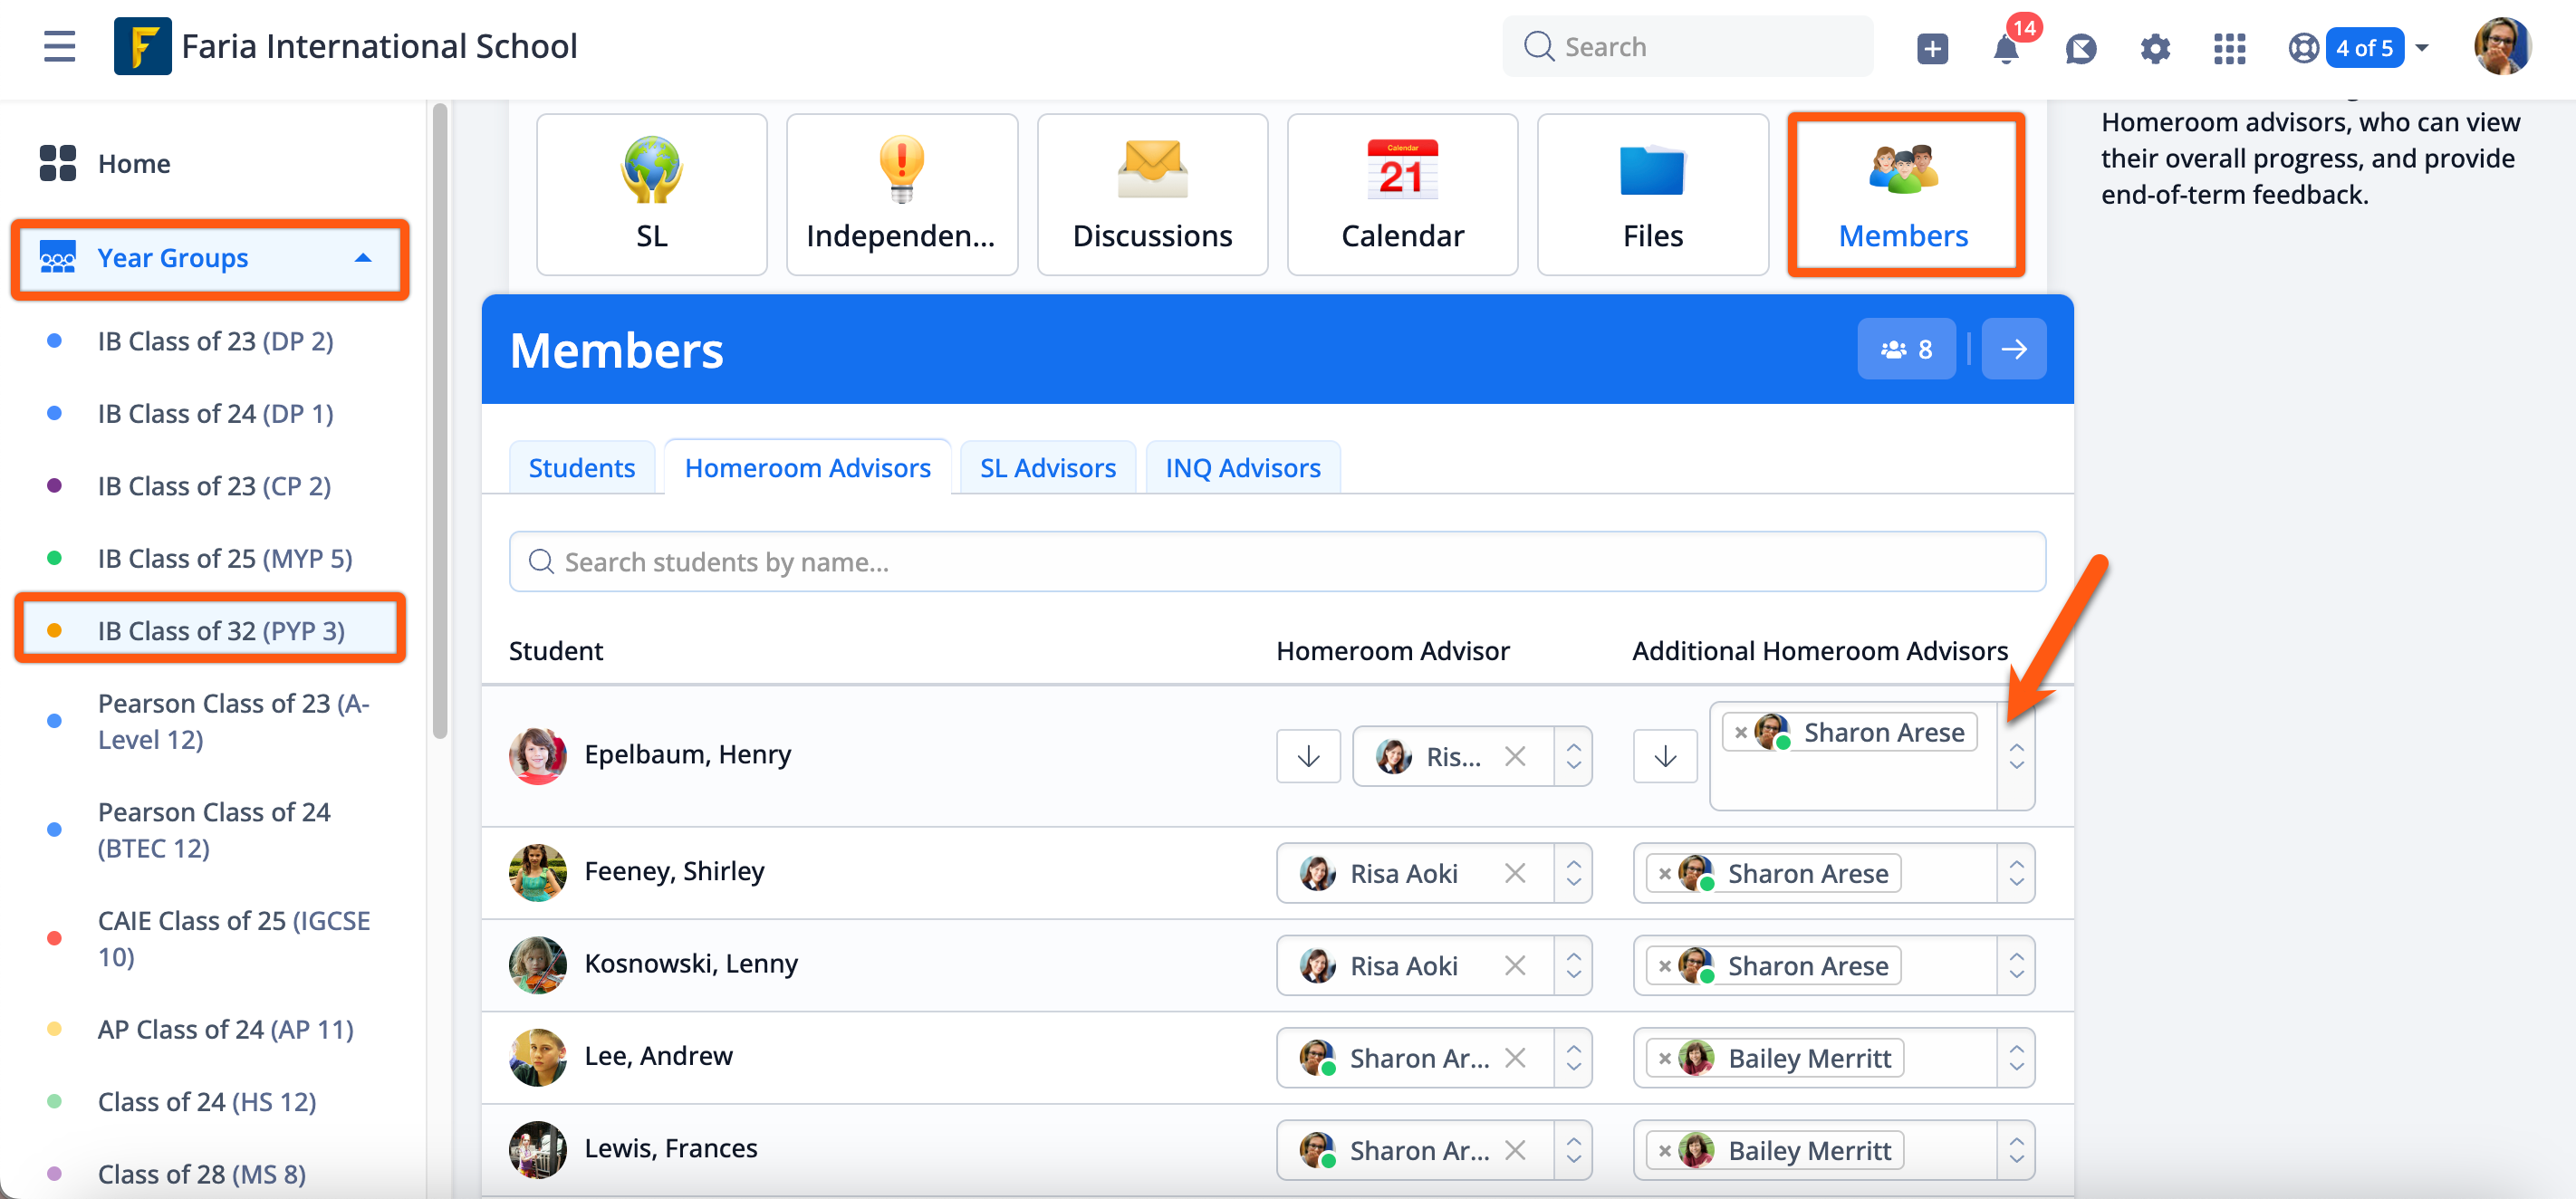This screenshot has width=2576, height=1199.
Task: Click the plus quick-add icon
Action: tap(1932, 48)
